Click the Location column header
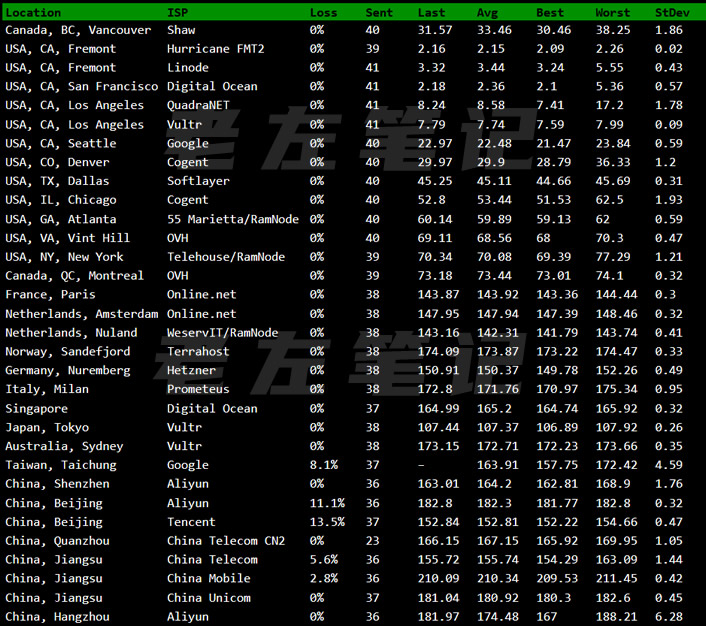 click(33, 12)
